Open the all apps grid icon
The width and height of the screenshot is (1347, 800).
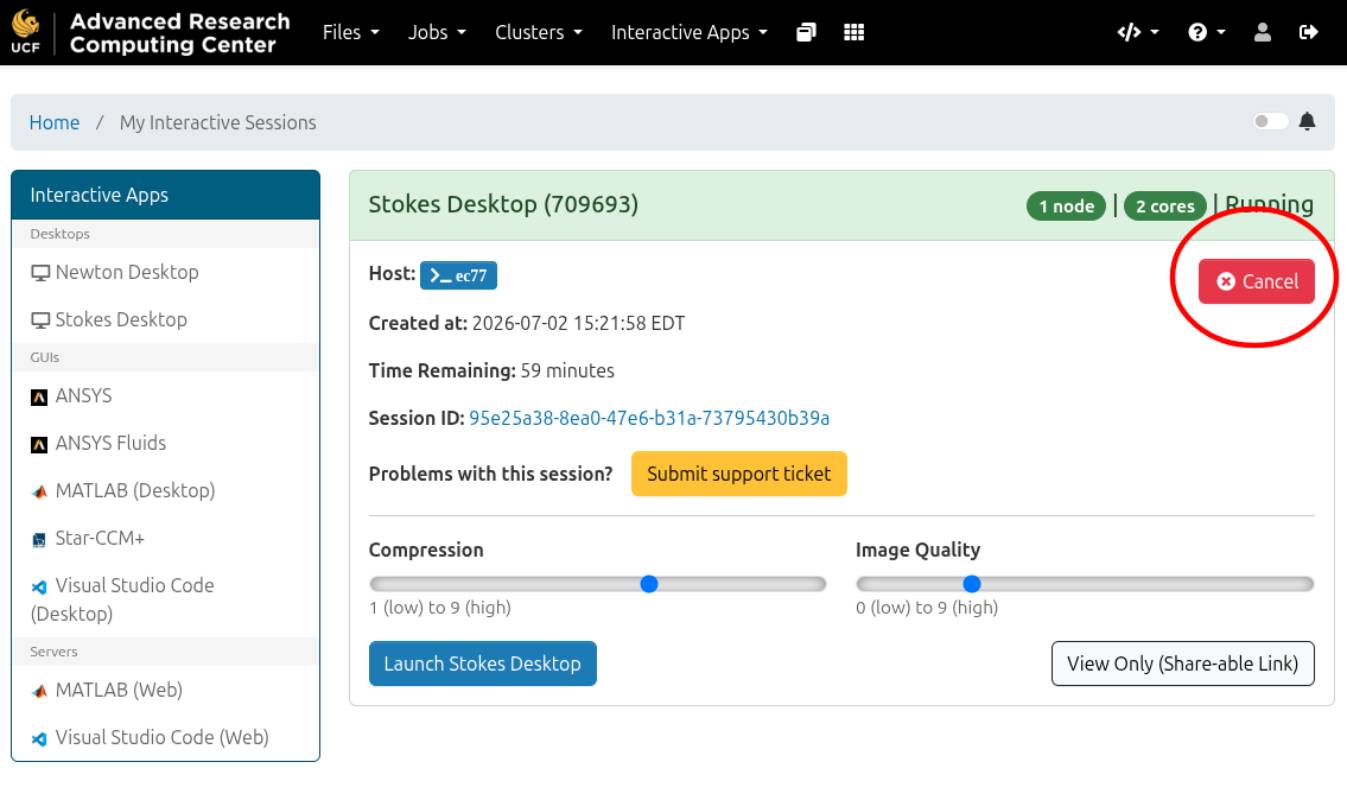click(854, 32)
